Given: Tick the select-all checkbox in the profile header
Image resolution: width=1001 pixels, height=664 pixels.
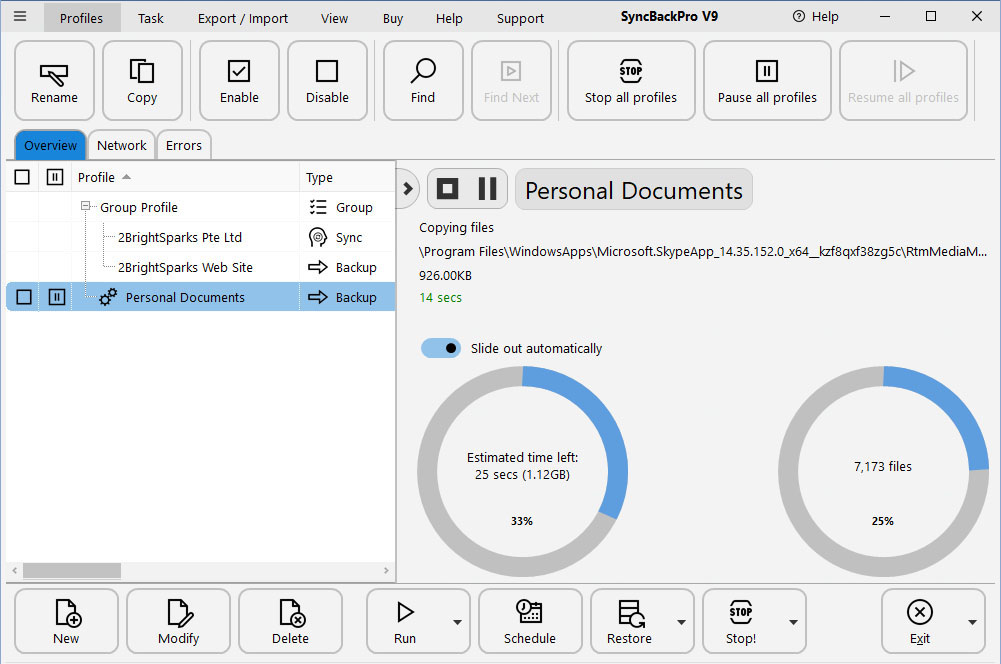Looking at the screenshot, I should pyautogui.click(x=22, y=177).
